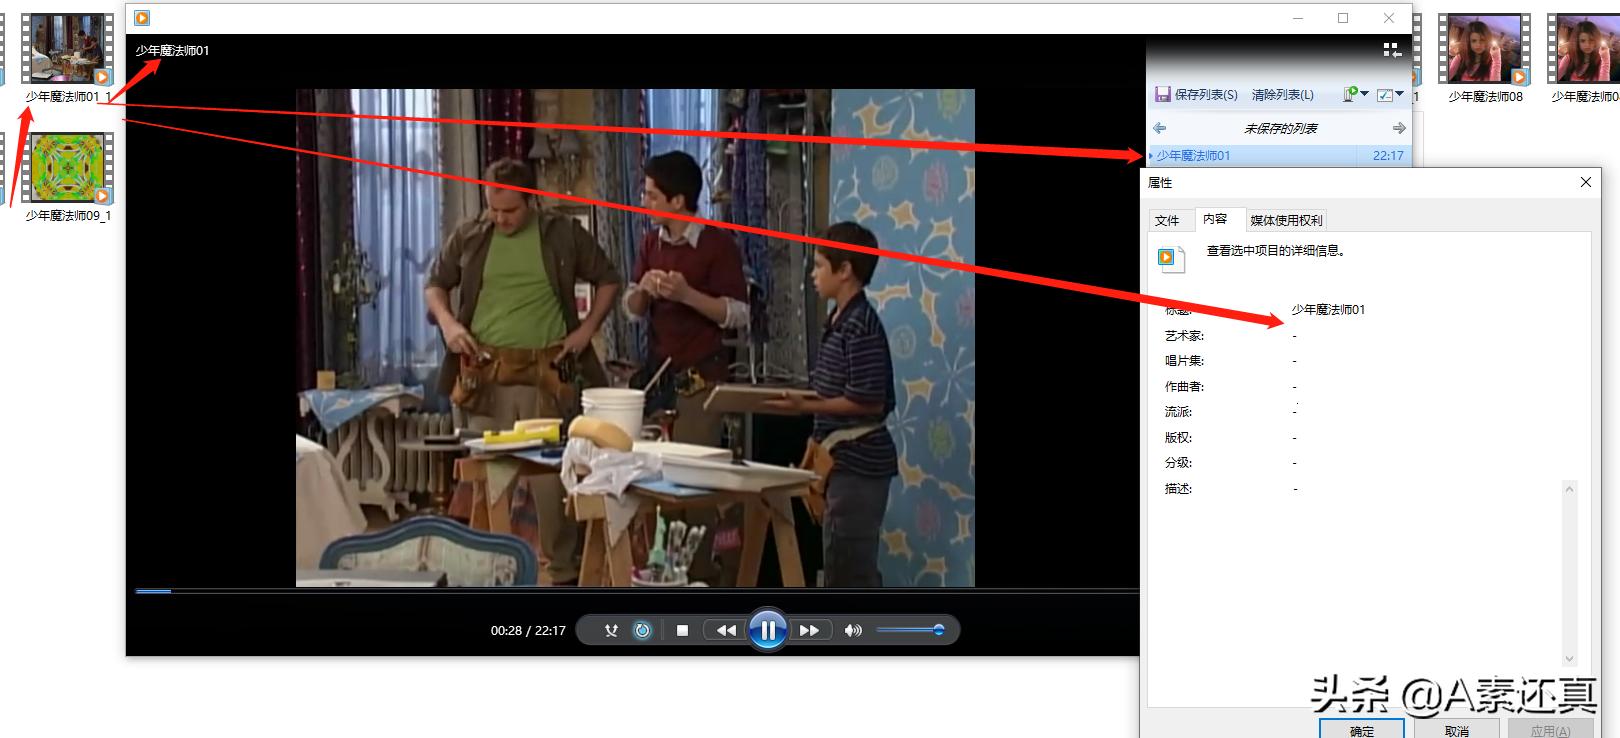Click the 少年魔法师09_1 file name label
1620x738 pixels.
68,216
